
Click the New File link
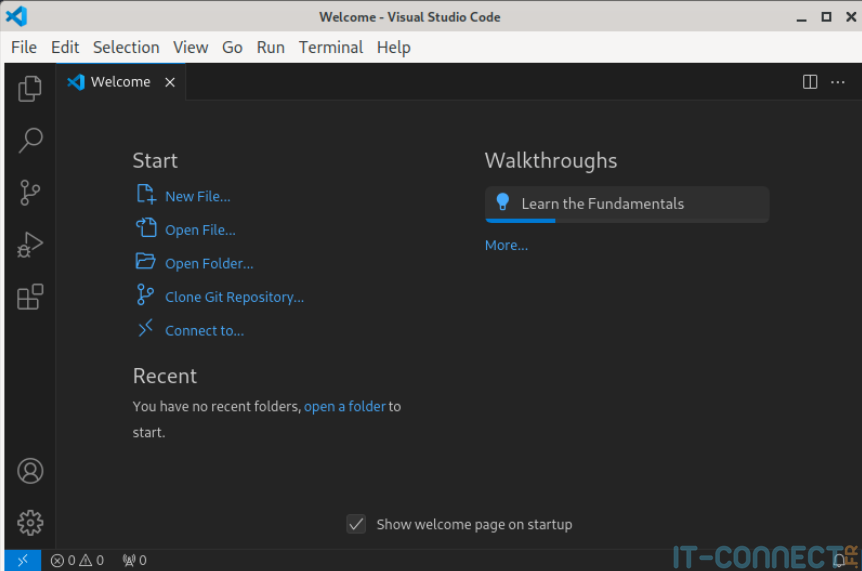pos(197,196)
